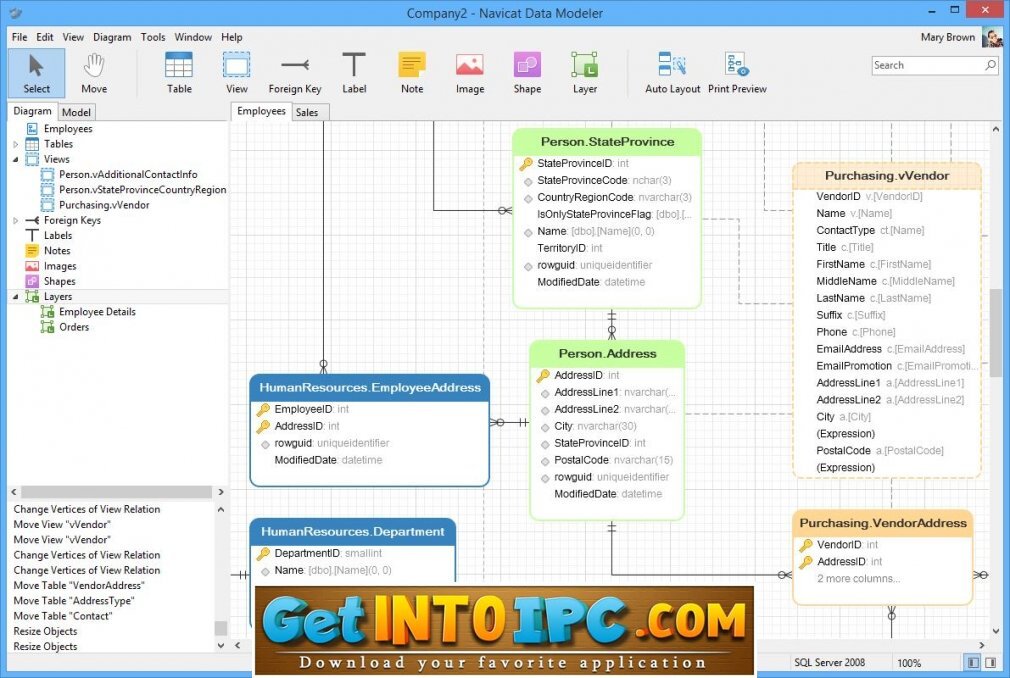Pick the Foreign Key tool
The height and width of the screenshot is (678, 1010).
click(x=295, y=73)
